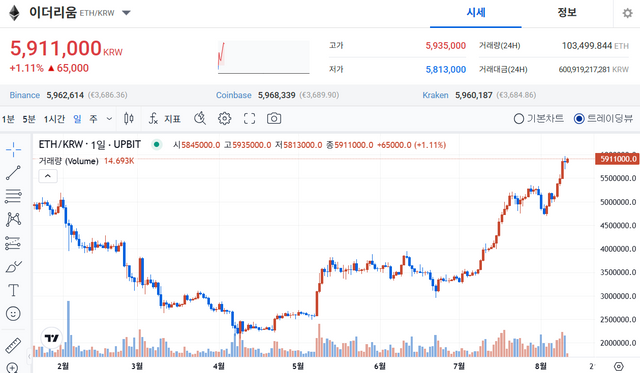Viewport: 640px width, 373px height.
Task: Open the Kraken price link
Action: (435, 95)
